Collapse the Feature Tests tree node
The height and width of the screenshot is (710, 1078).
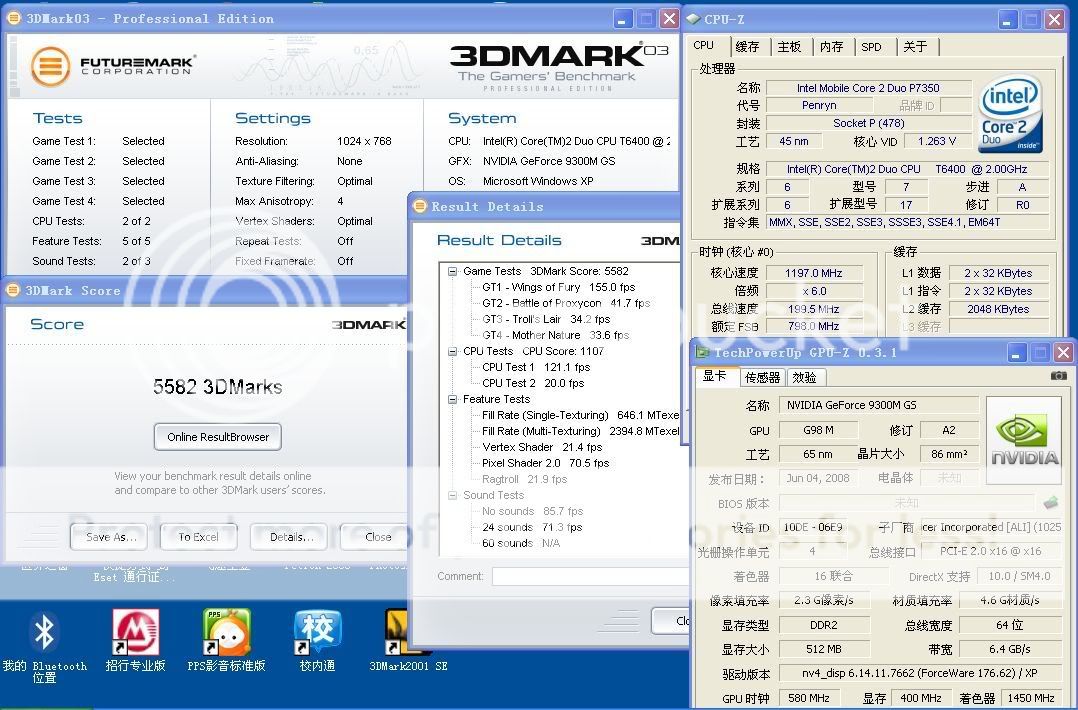(452, 399)
